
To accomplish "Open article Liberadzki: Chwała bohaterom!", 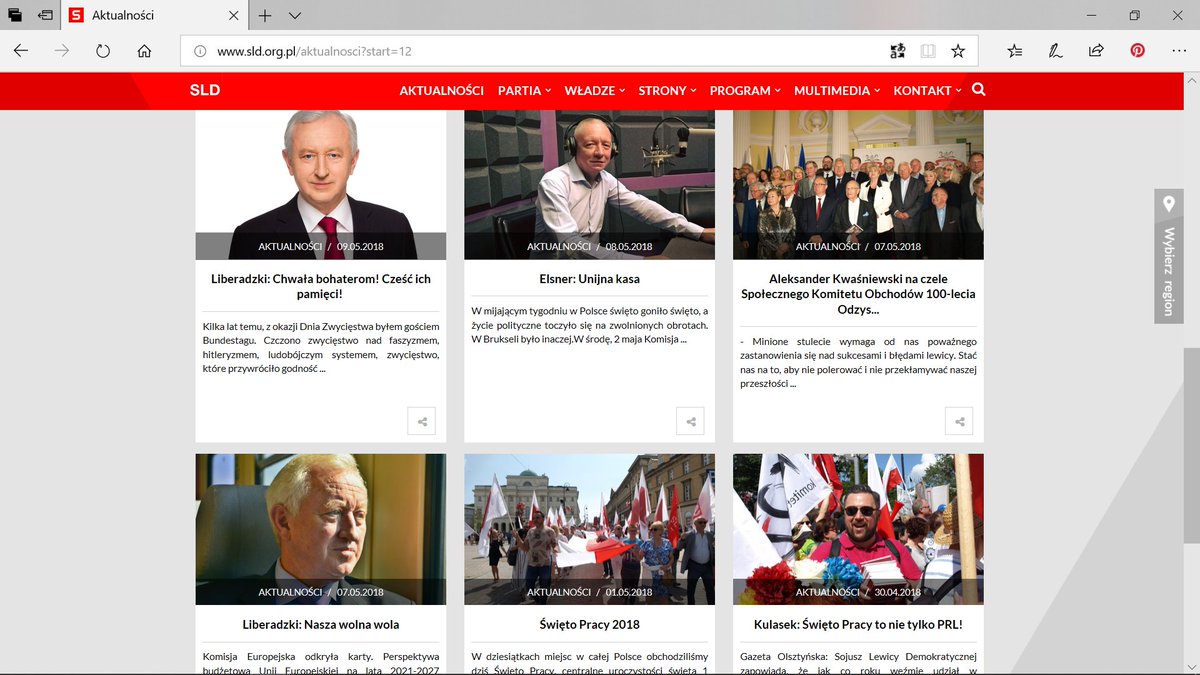I will tap(321, 286).
